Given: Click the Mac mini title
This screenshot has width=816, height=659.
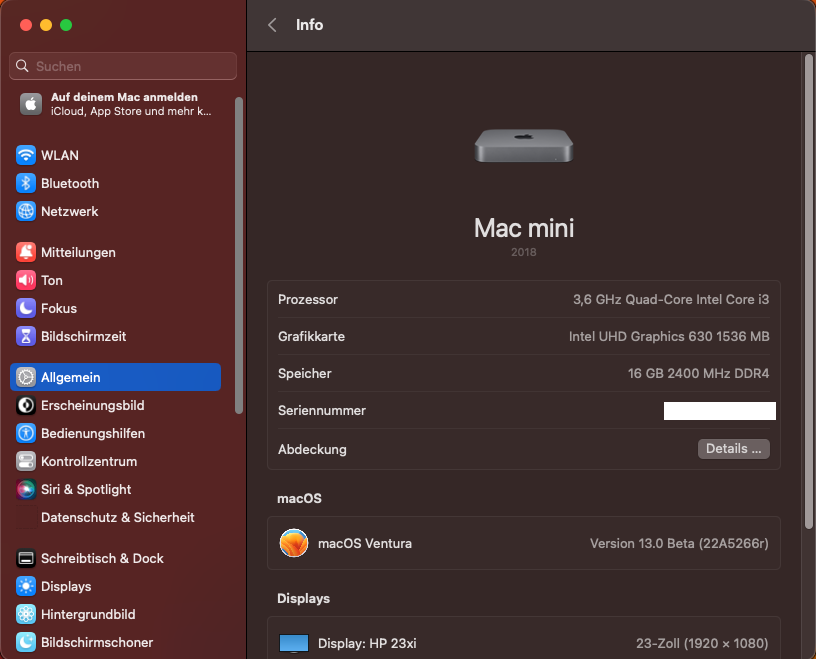Looking at the screenshot, I should tap(524, 228).
